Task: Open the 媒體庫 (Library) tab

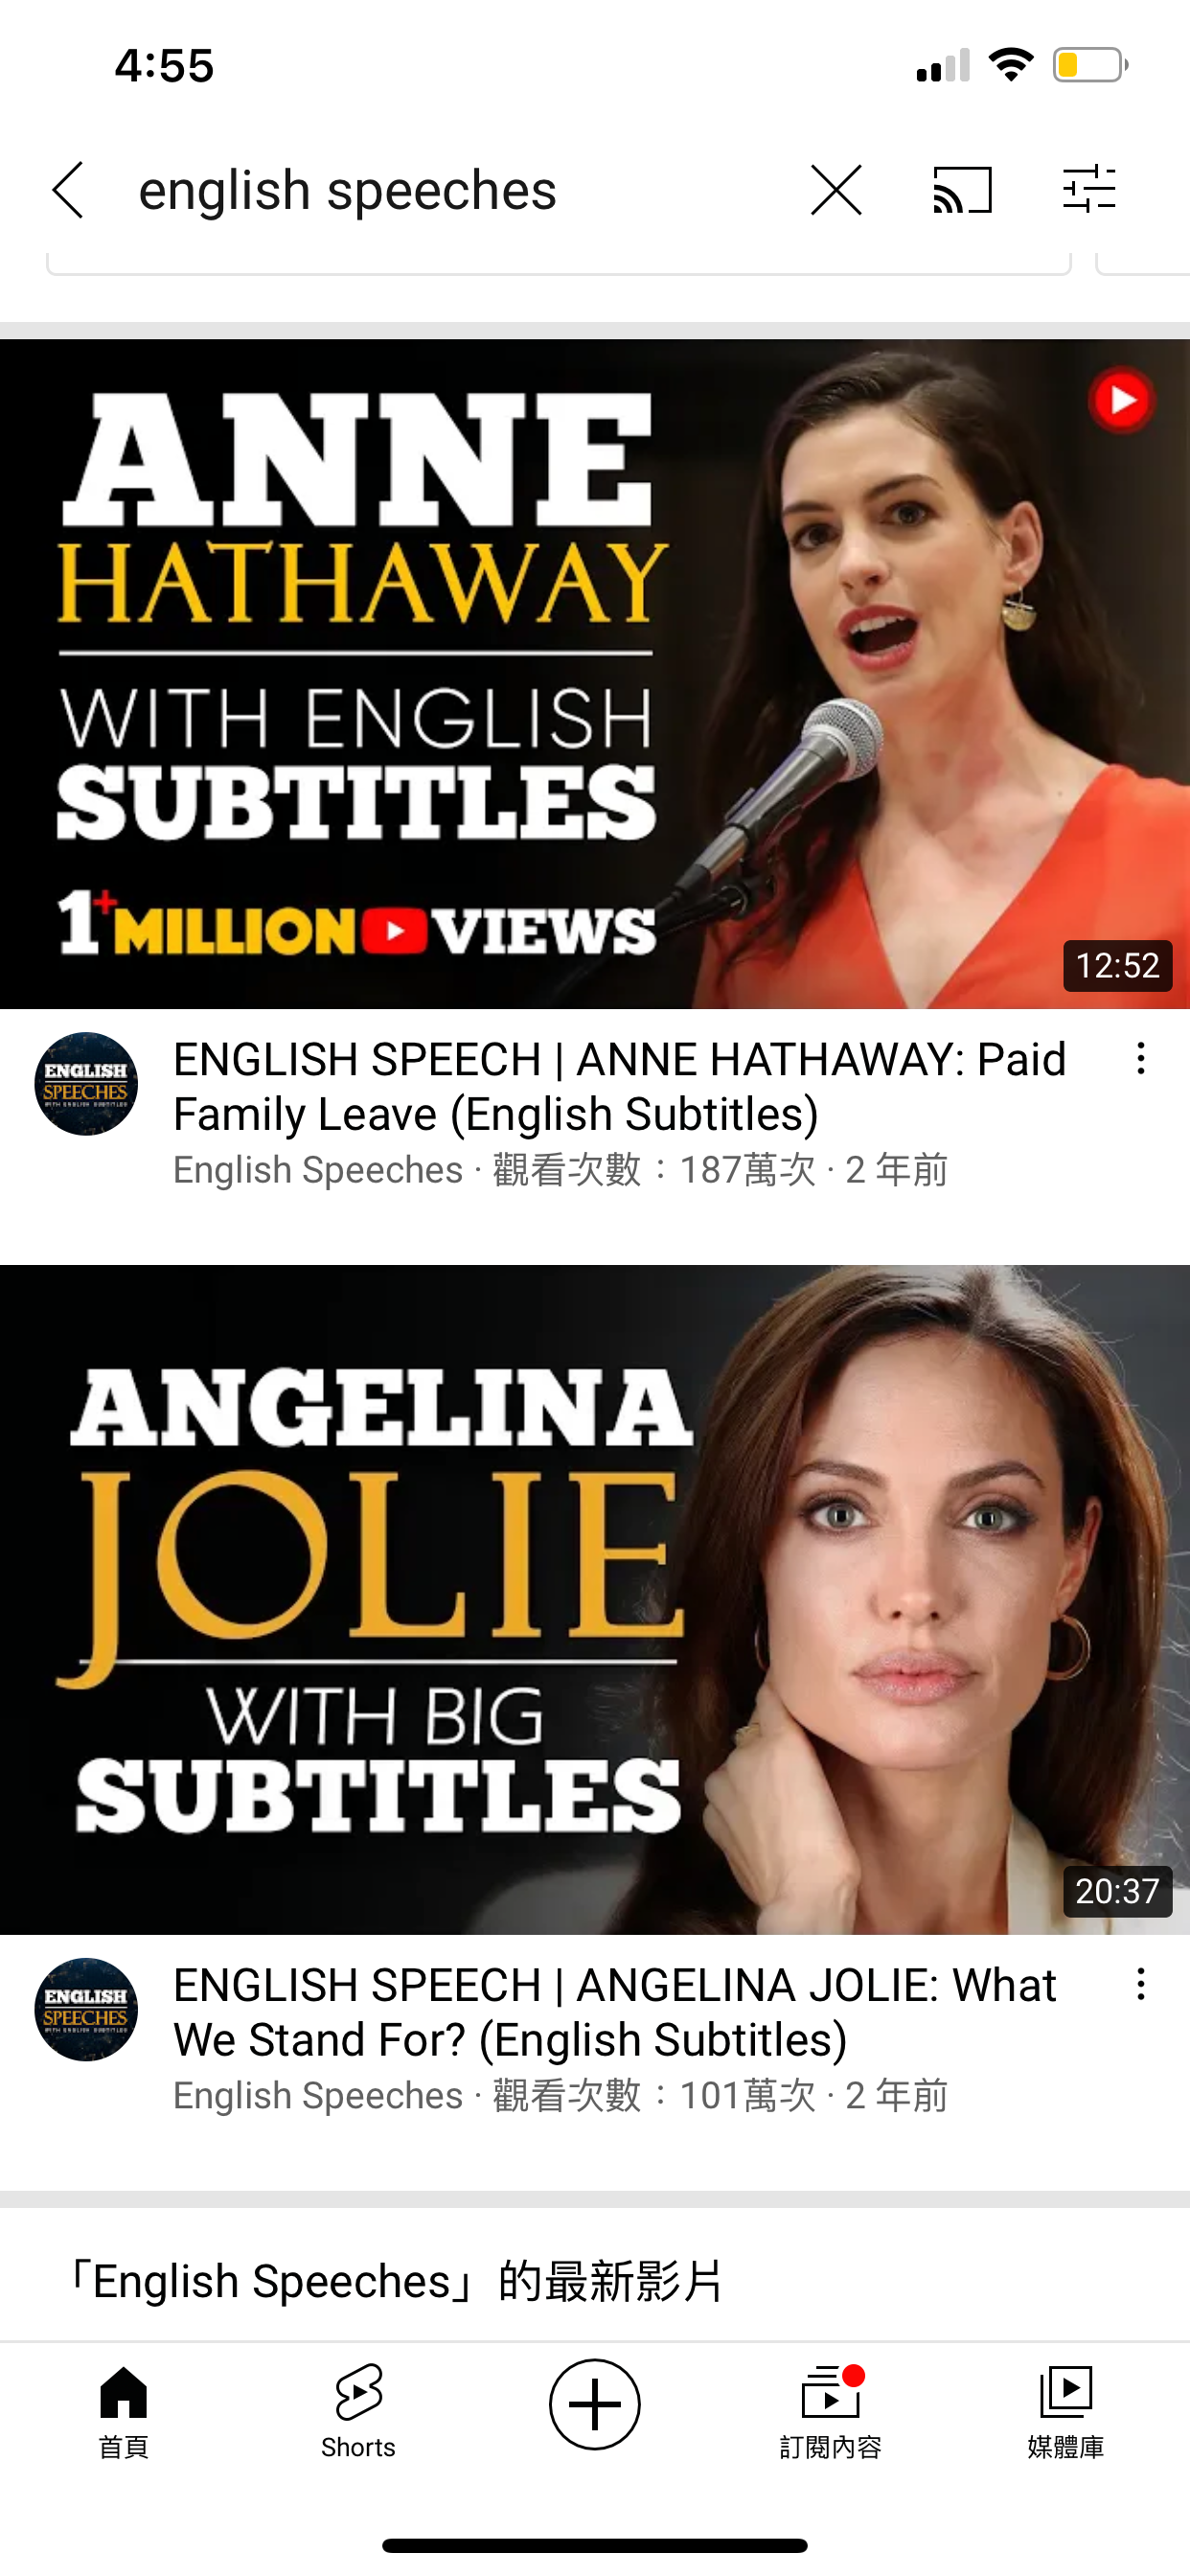Action: pyautogui.click(x=1066, y=2411)
